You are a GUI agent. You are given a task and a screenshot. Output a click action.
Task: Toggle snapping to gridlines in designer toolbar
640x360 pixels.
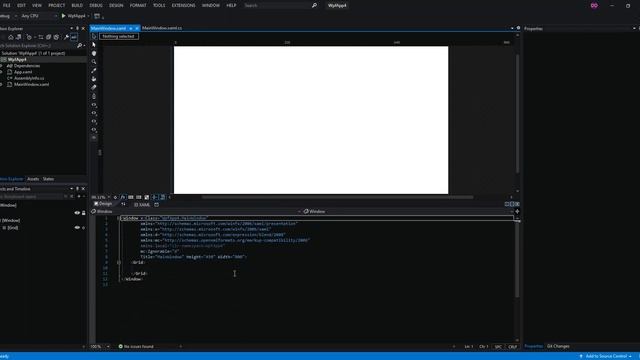[139, 197]
